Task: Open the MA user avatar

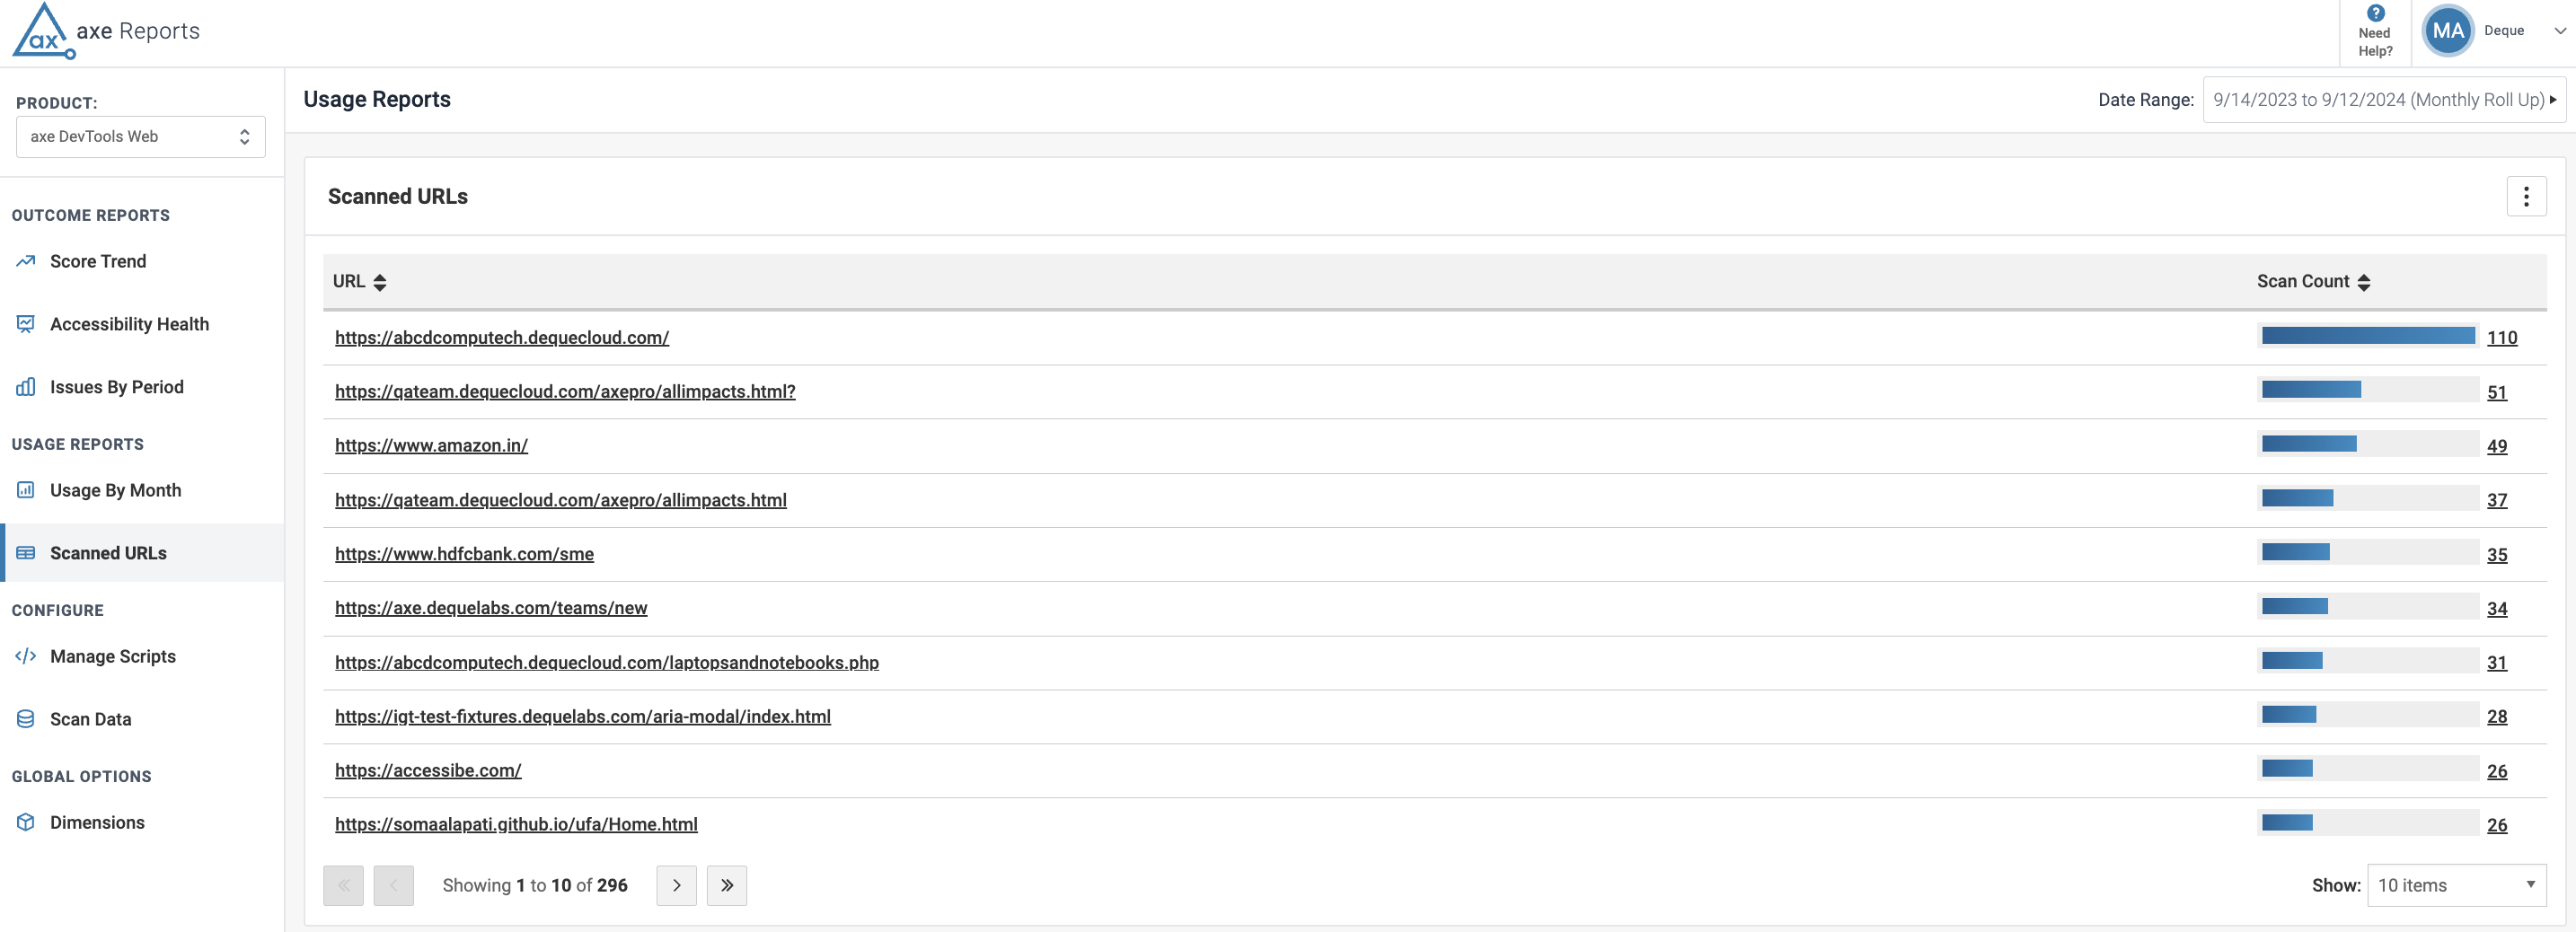Action: click(x=2447, y=31)
